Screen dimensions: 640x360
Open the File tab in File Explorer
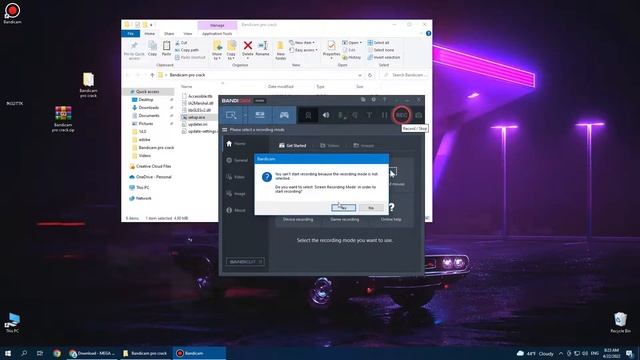click(131, 33)
